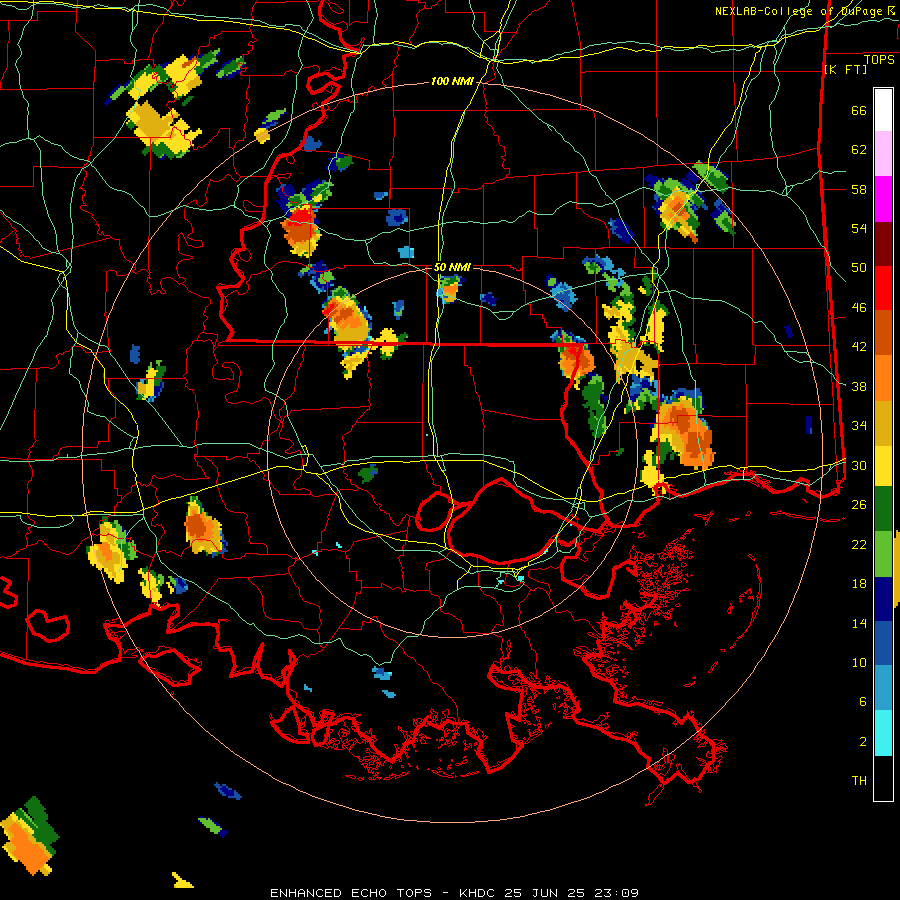Click the bright red legend swatch

coord(883,288)
